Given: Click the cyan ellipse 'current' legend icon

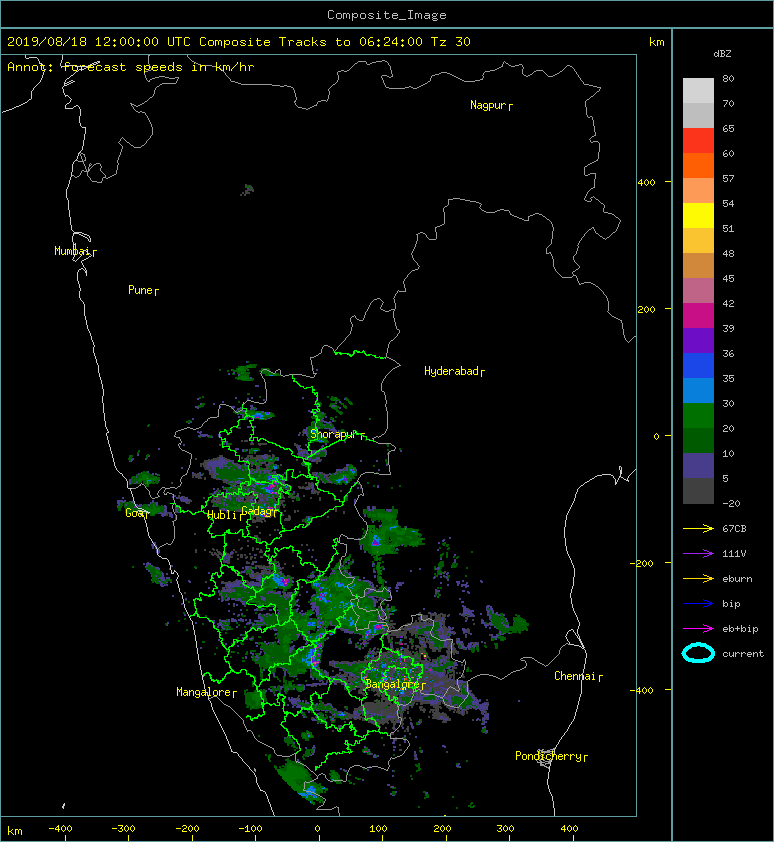Looking at the screenshot, I should [x=698, y=653].
